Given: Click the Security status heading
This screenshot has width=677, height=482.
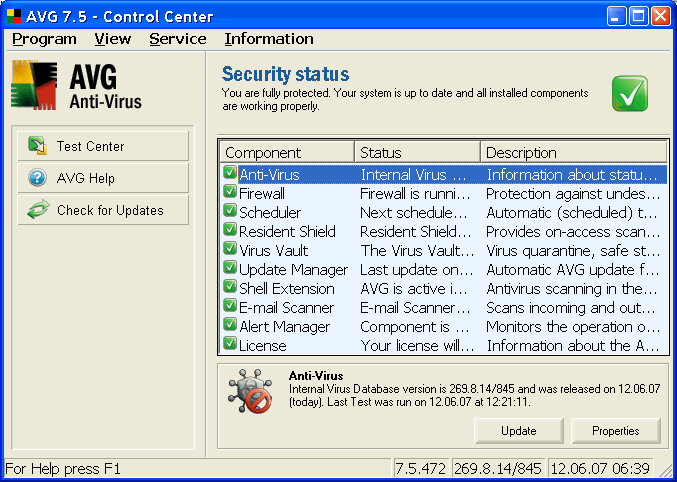Looking at the screenshot, I should coord(285,74).
